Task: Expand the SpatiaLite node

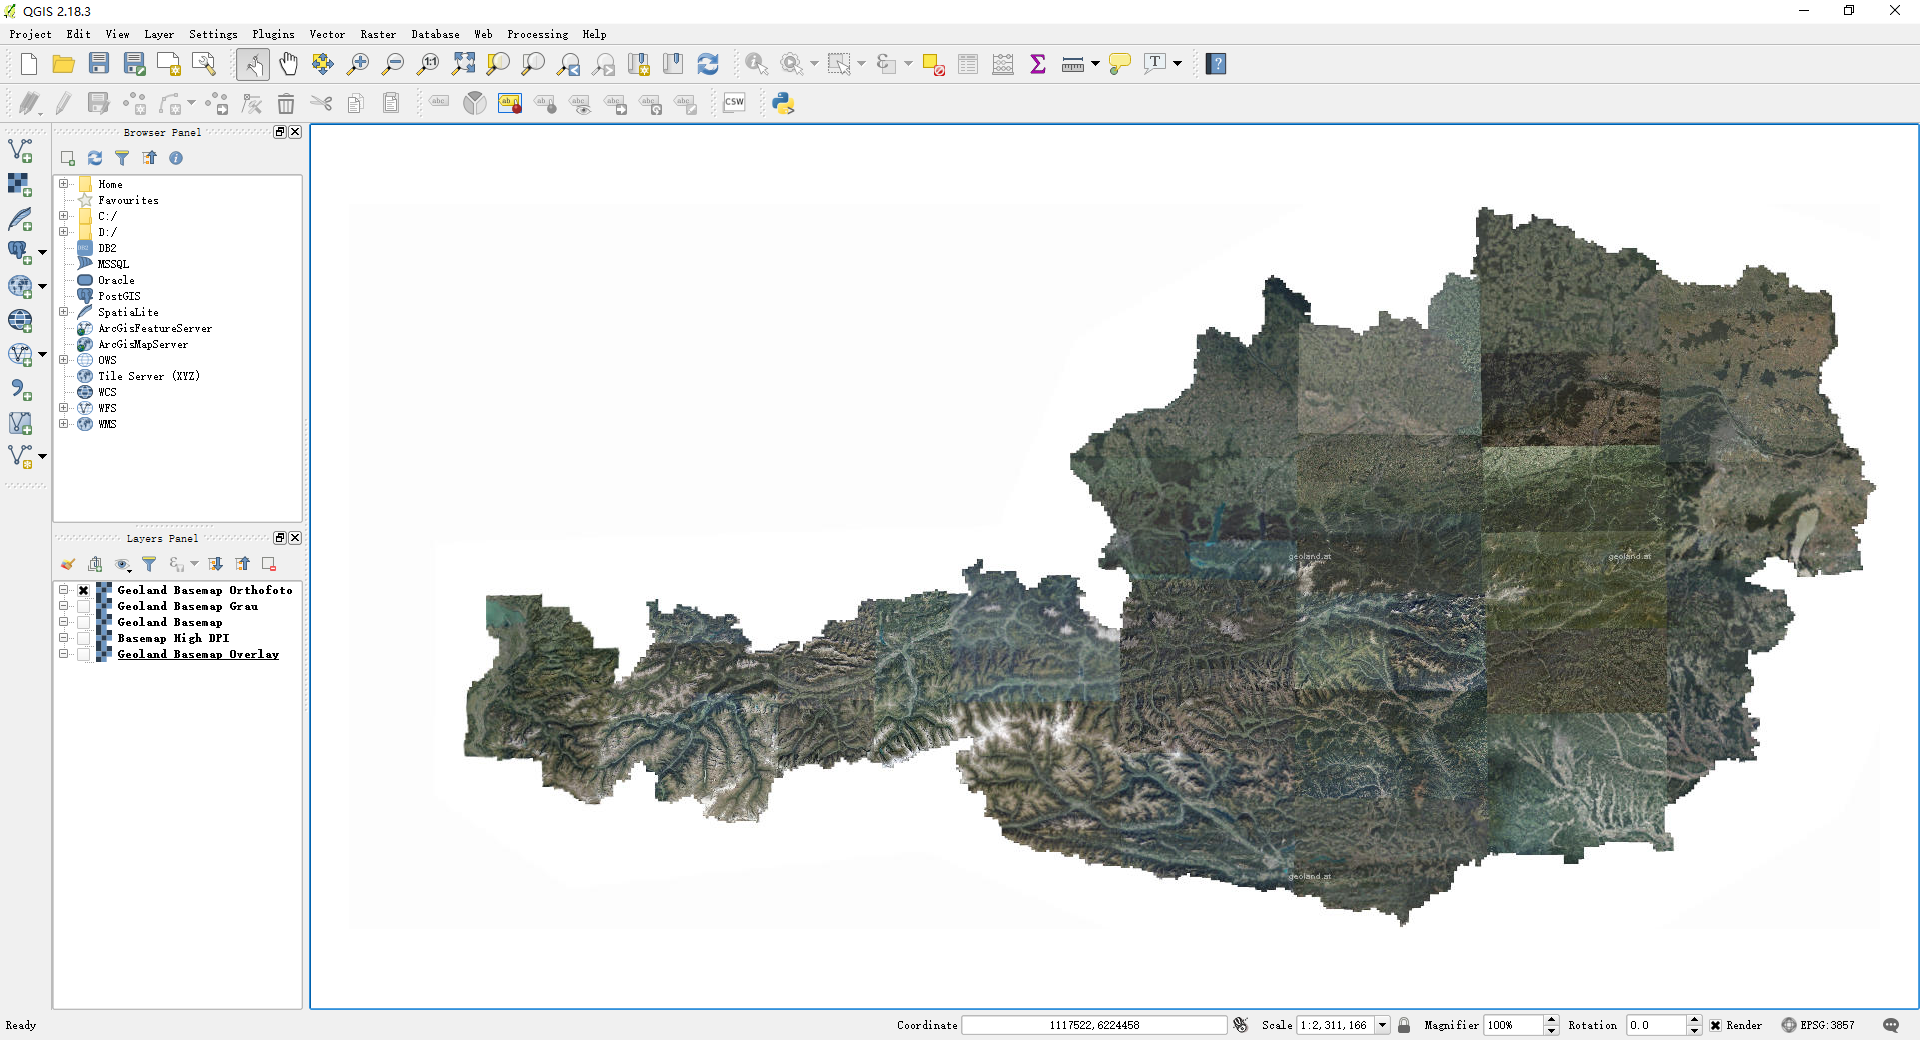Action: pyautogui.click(x=64, y=312)
